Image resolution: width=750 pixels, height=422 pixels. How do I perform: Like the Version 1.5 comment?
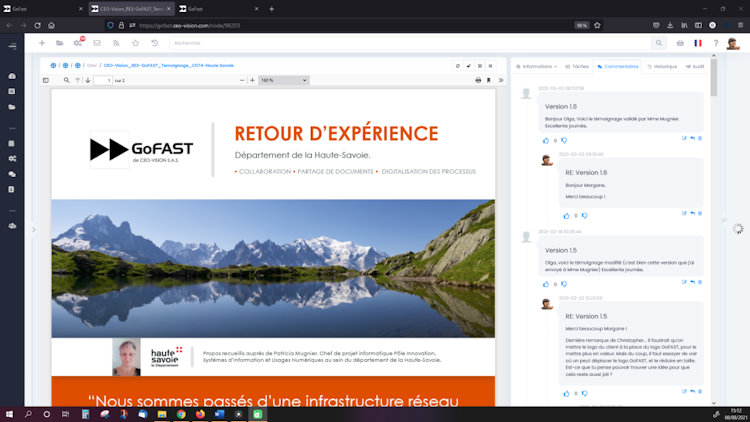click(546, 284)
